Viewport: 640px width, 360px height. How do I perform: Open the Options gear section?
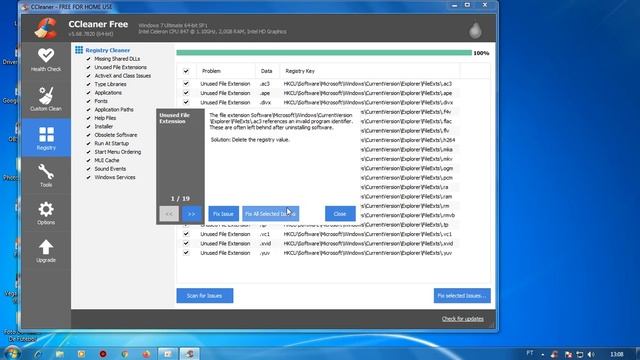coord(46,213)
